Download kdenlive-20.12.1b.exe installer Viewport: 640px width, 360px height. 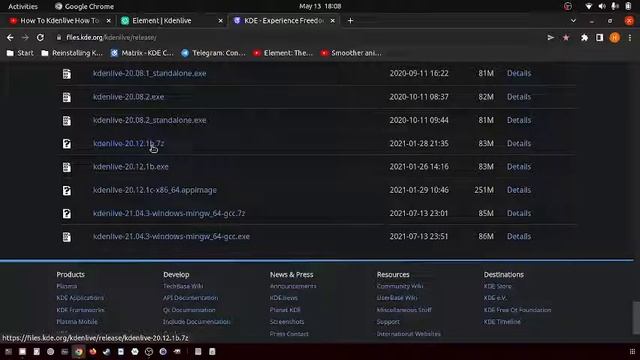tap(131, 167)
